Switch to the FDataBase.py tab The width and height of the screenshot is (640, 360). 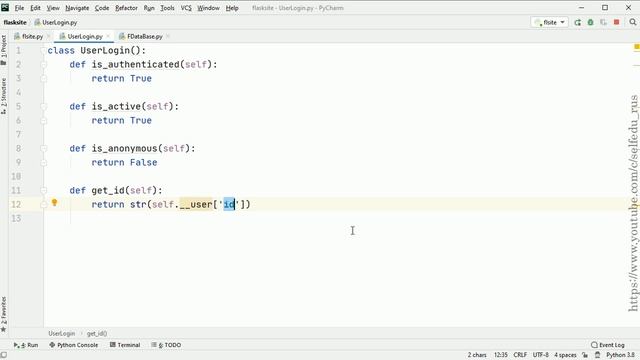[x=144, y=36]
